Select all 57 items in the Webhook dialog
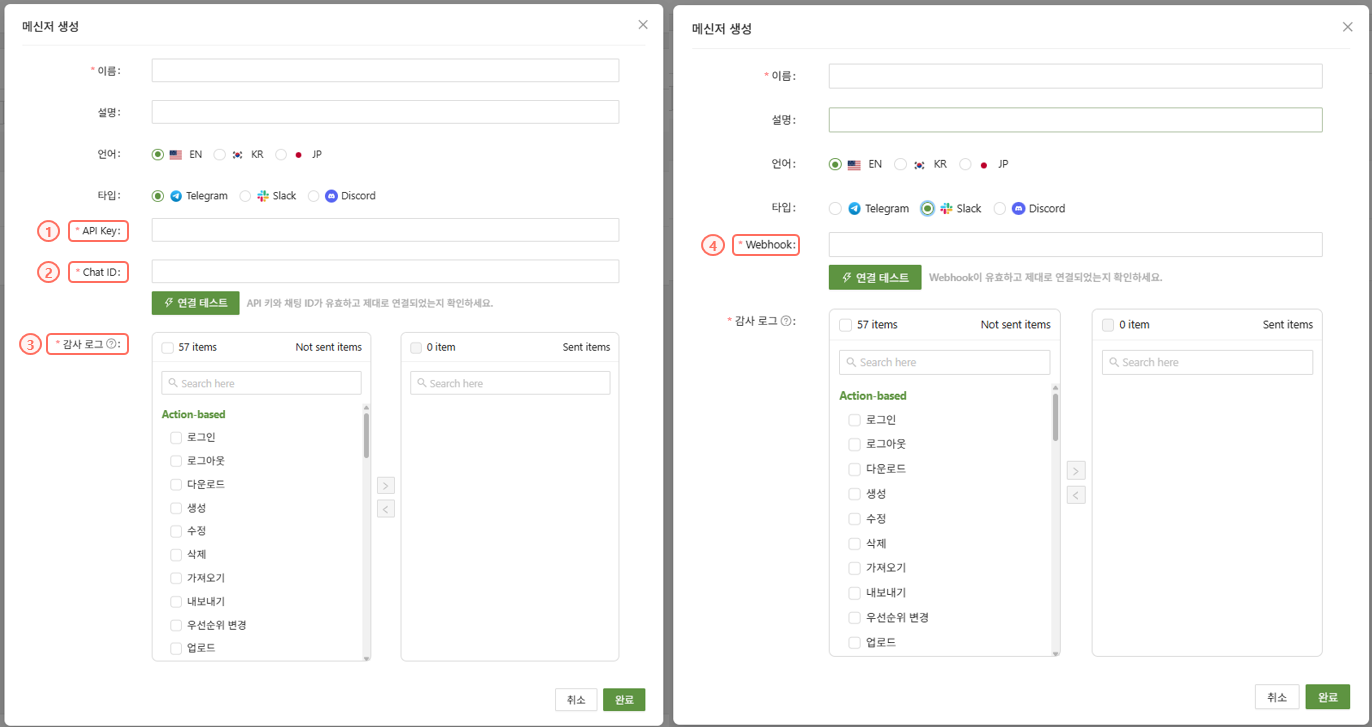The image size is (1372, 727). 846,325
